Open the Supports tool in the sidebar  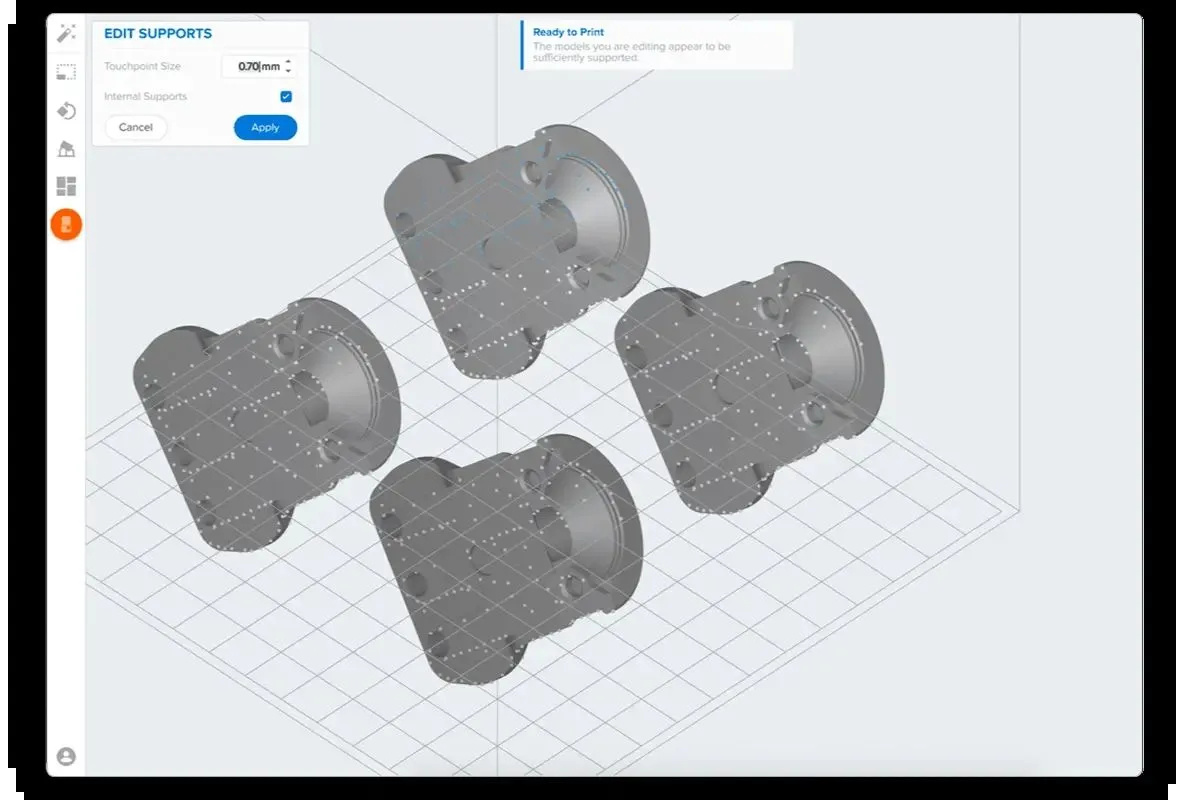point(66,149)
